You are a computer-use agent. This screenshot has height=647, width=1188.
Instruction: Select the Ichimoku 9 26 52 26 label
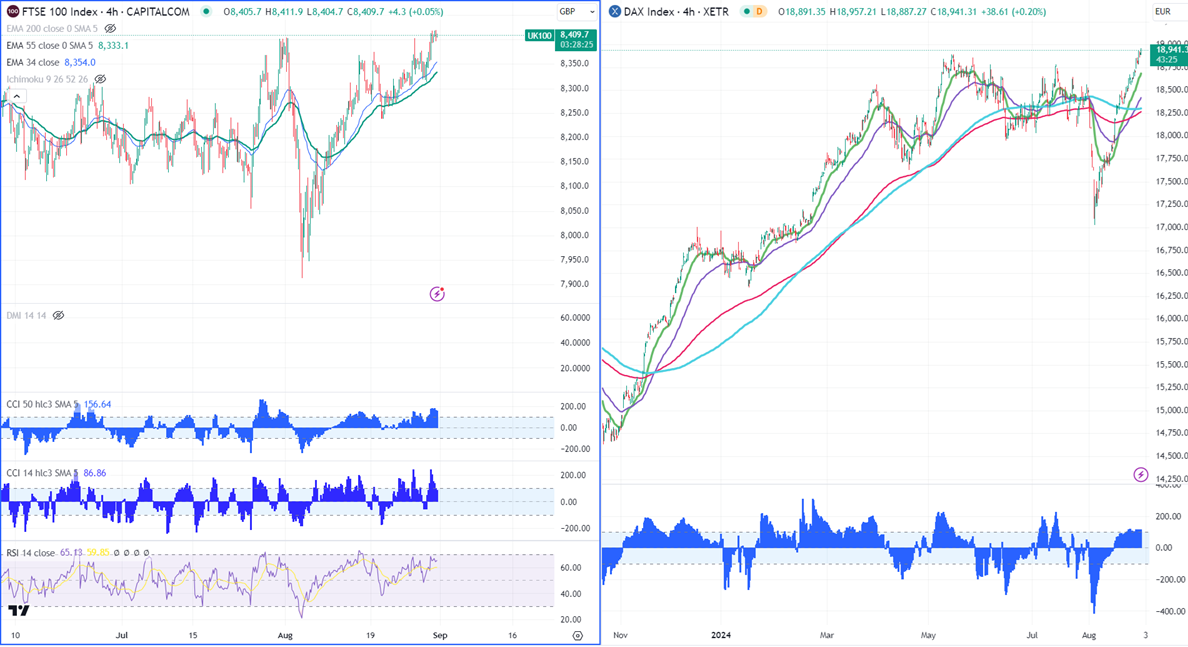click(47, 79)
